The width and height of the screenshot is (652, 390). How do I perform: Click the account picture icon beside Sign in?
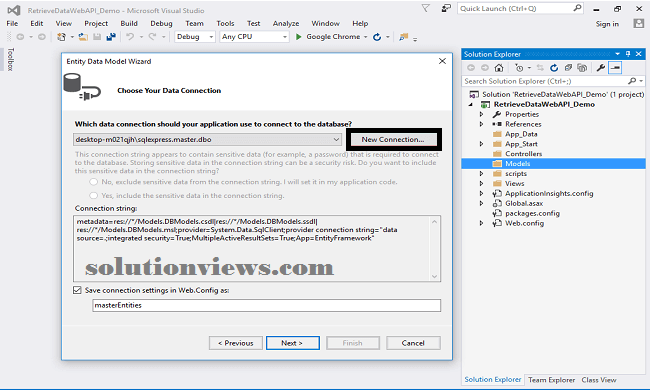[x=639, y=24]
